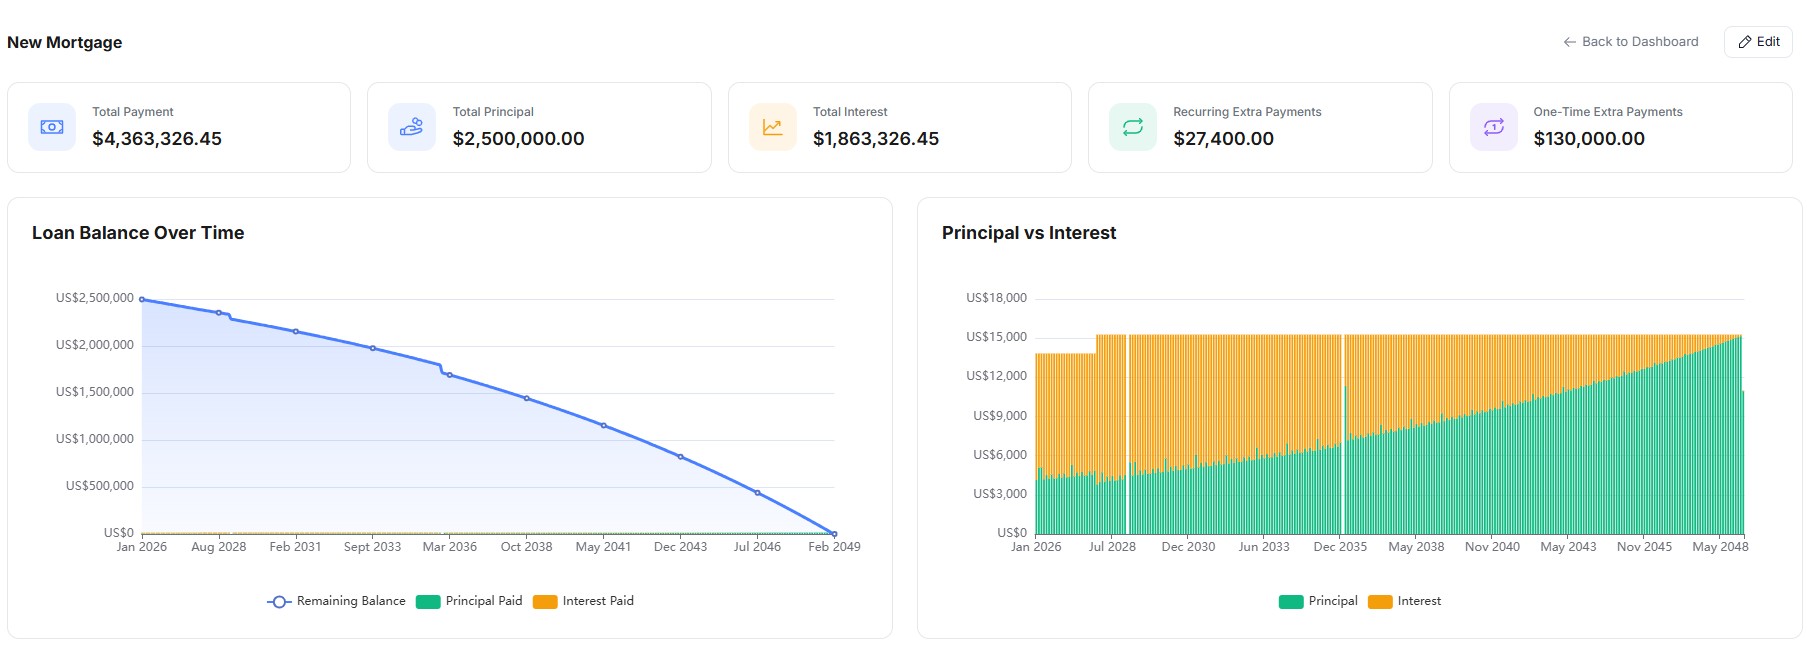Click a data point on the loan balance curve
Viewport: 1807px width, 649px height.
[294, 331]
